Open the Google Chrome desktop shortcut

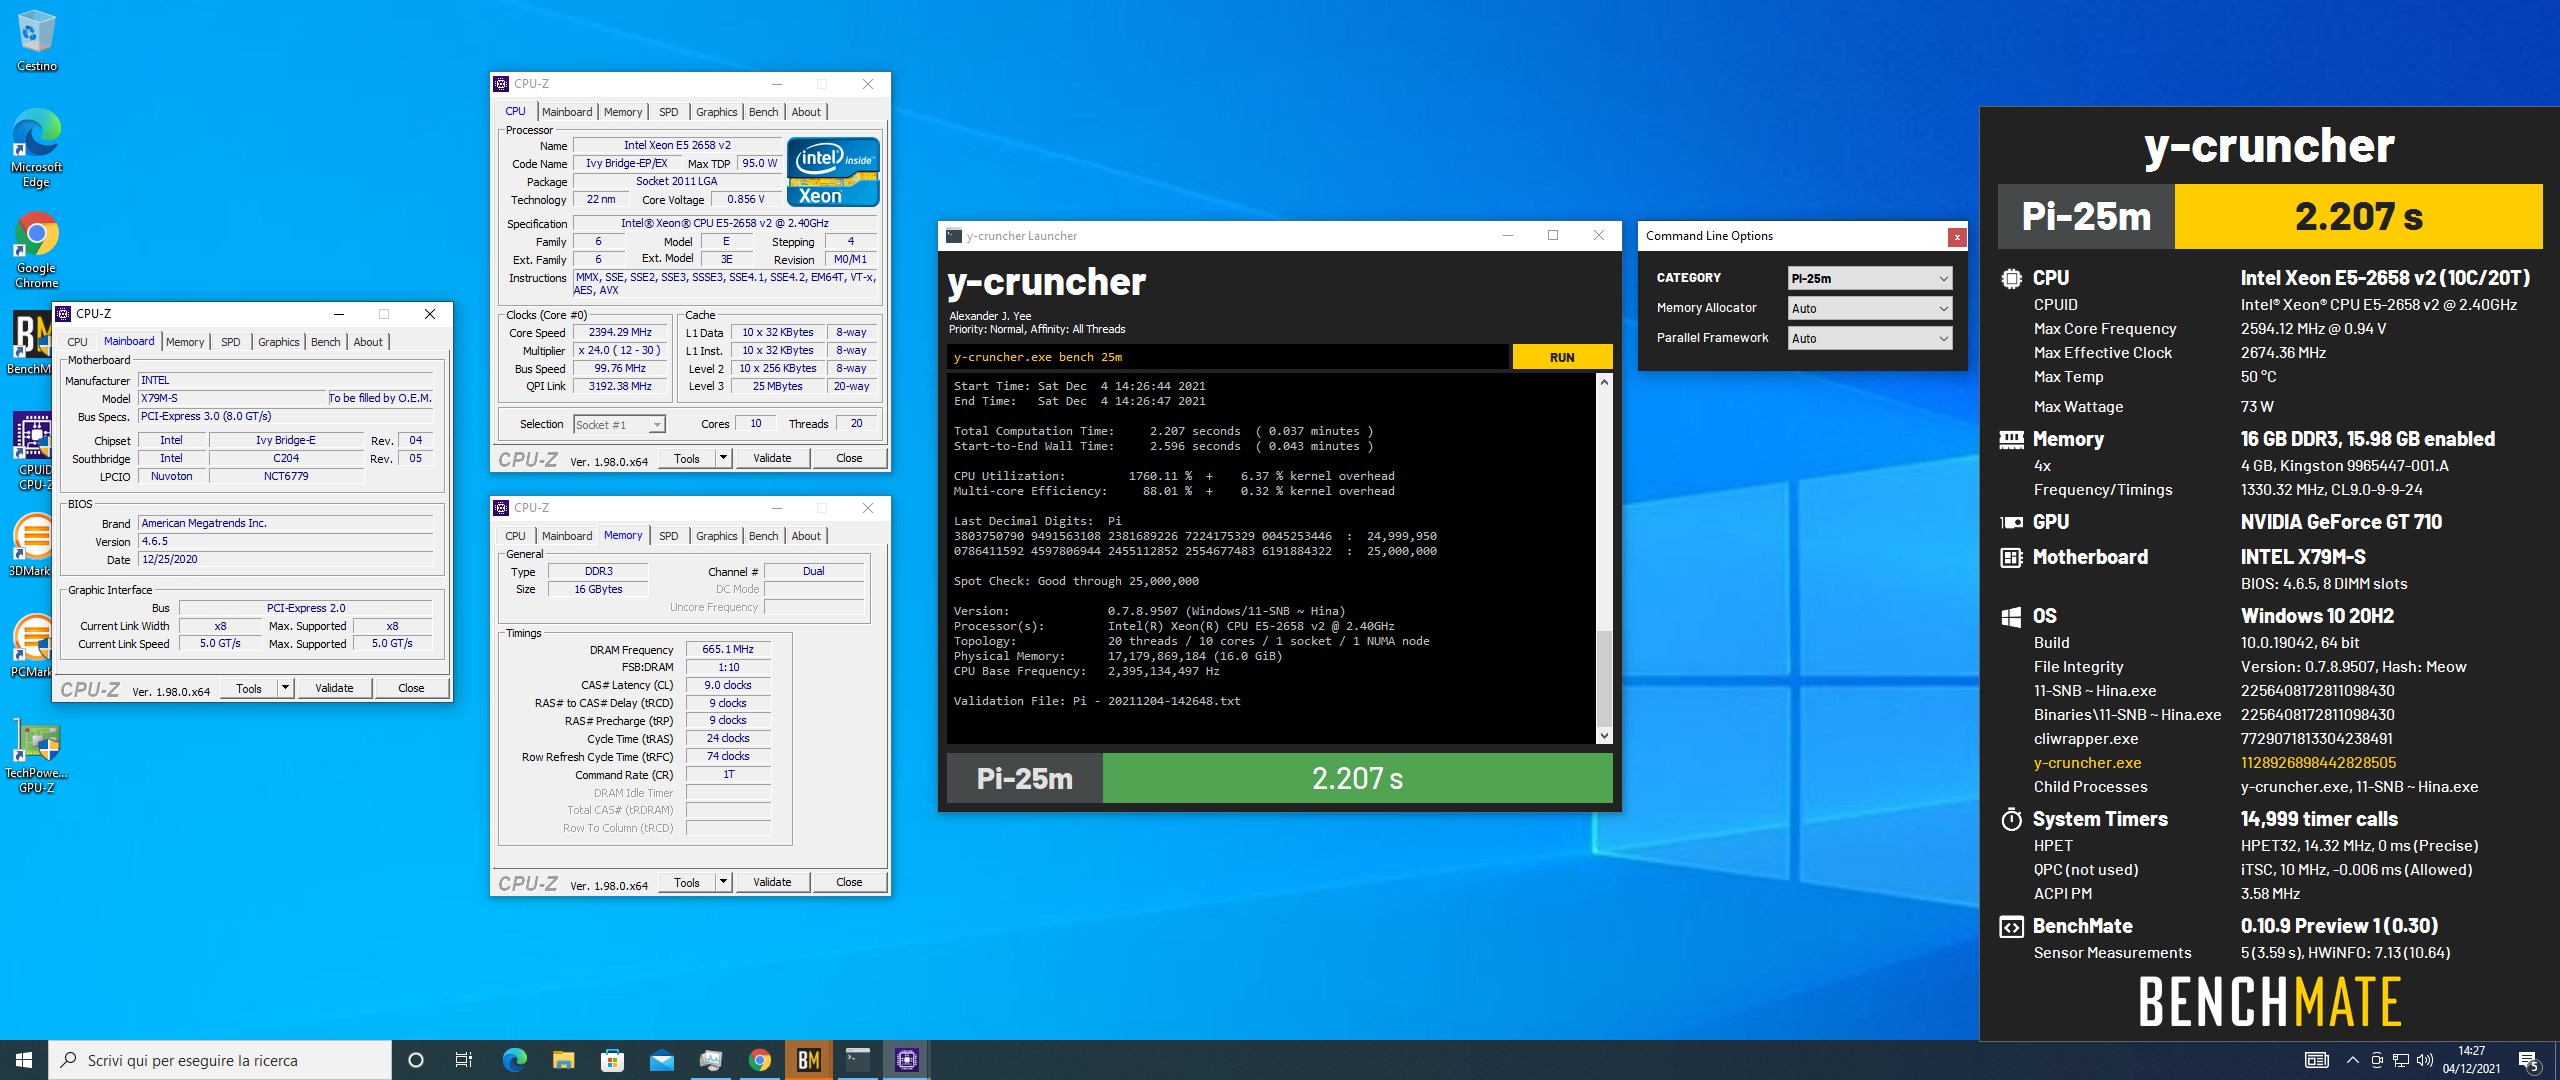pos(37,250)
